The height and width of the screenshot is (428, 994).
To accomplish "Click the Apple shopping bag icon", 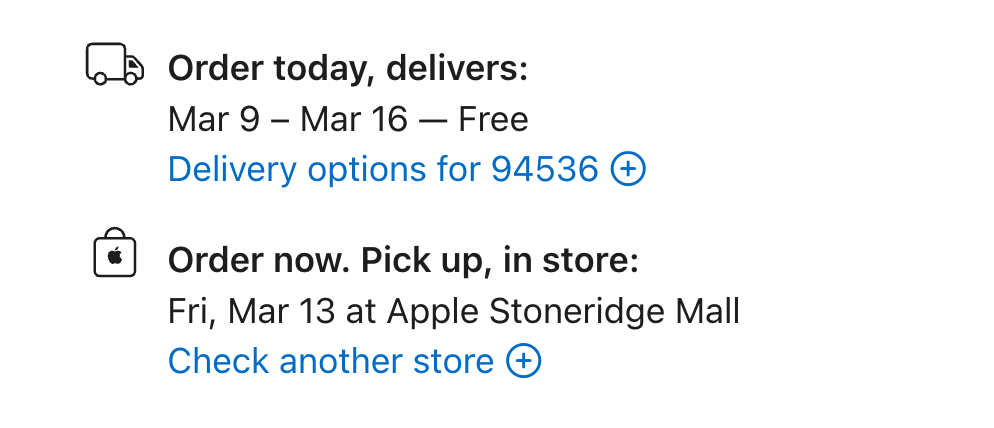I will tap(114, 255).
